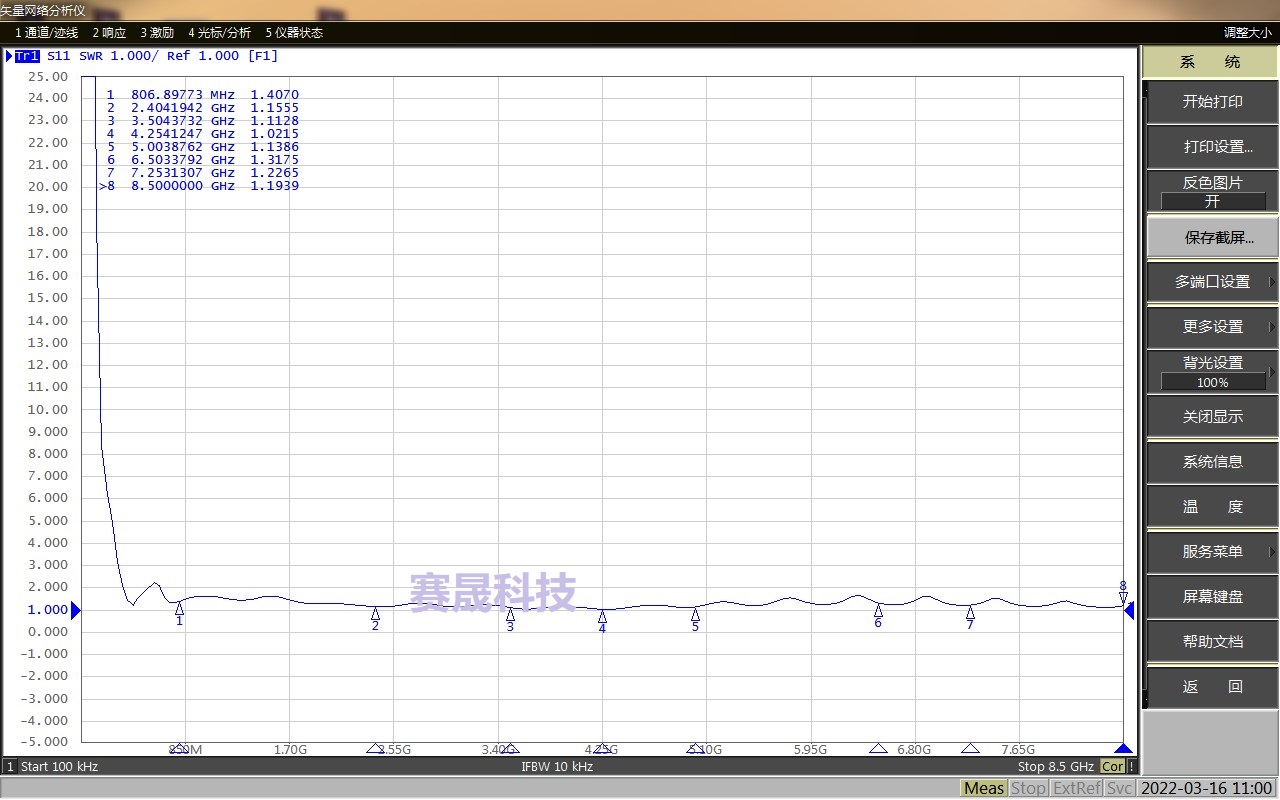This screenshot has width=1280, height=800.
Task: Open the 4 光标/分析 menu
Action: (x=219, y=32)
